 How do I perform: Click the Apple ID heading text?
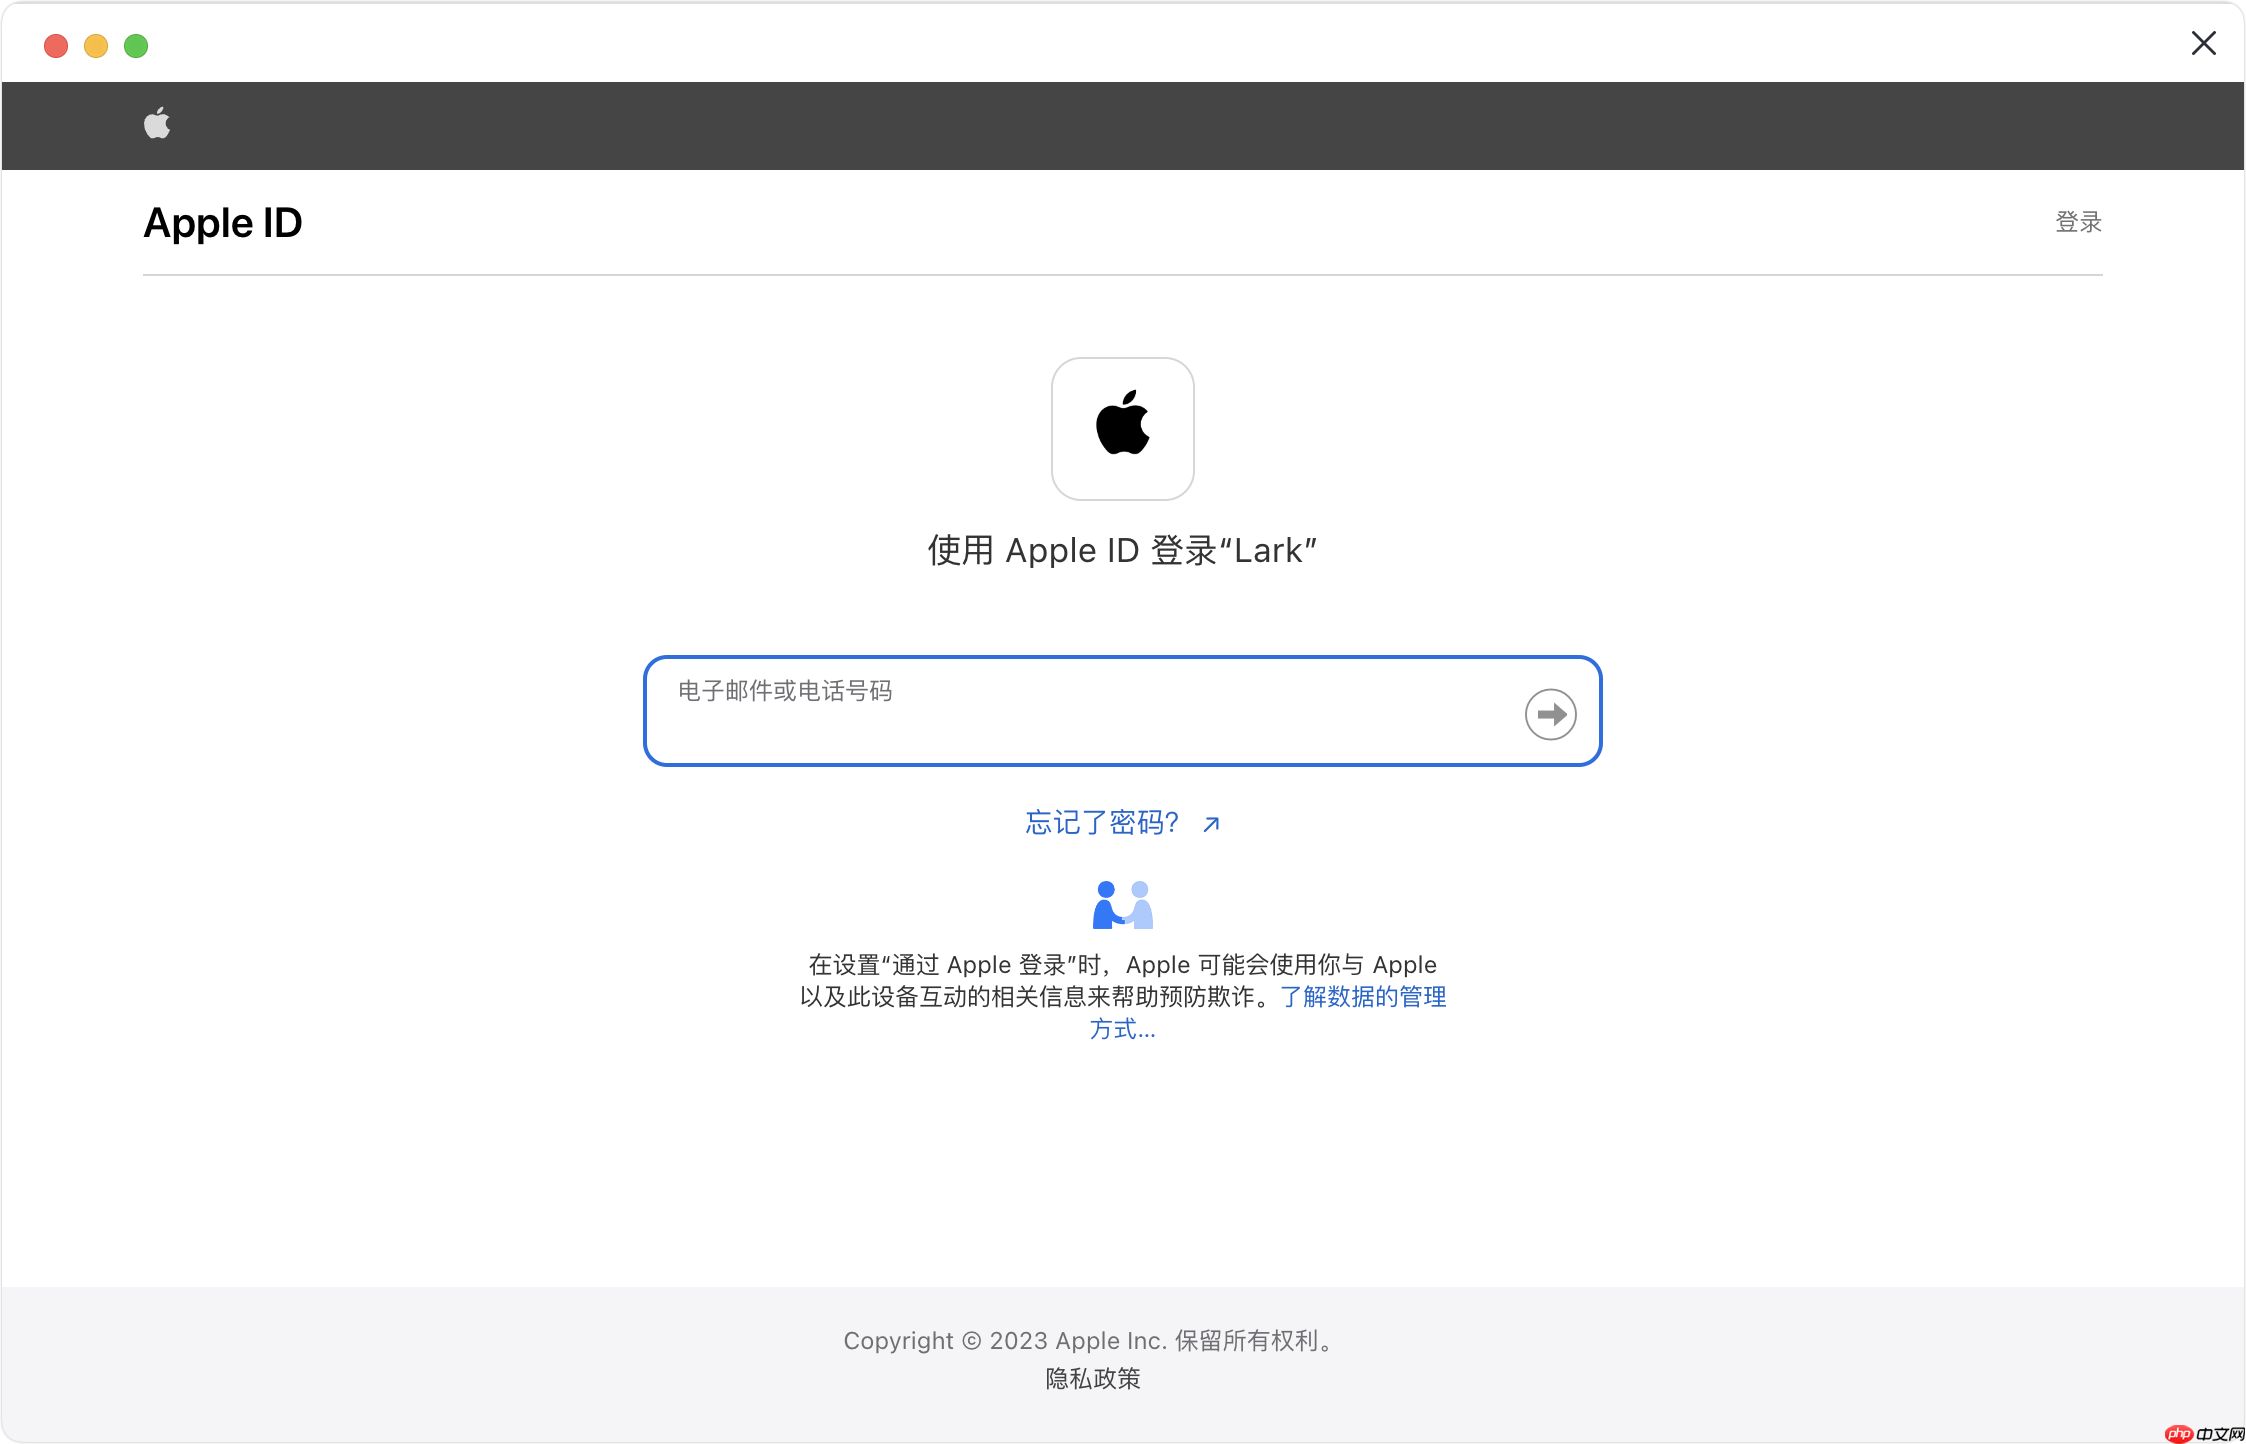coord(223,223)
